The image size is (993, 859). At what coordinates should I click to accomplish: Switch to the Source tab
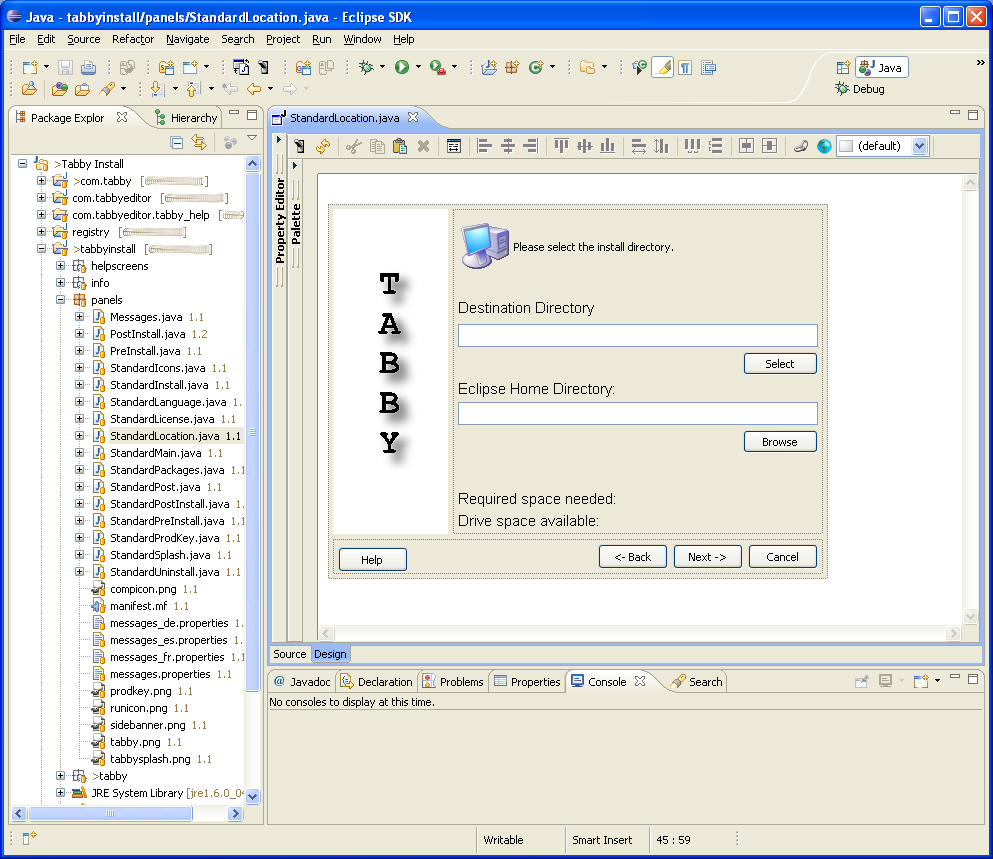289,654
